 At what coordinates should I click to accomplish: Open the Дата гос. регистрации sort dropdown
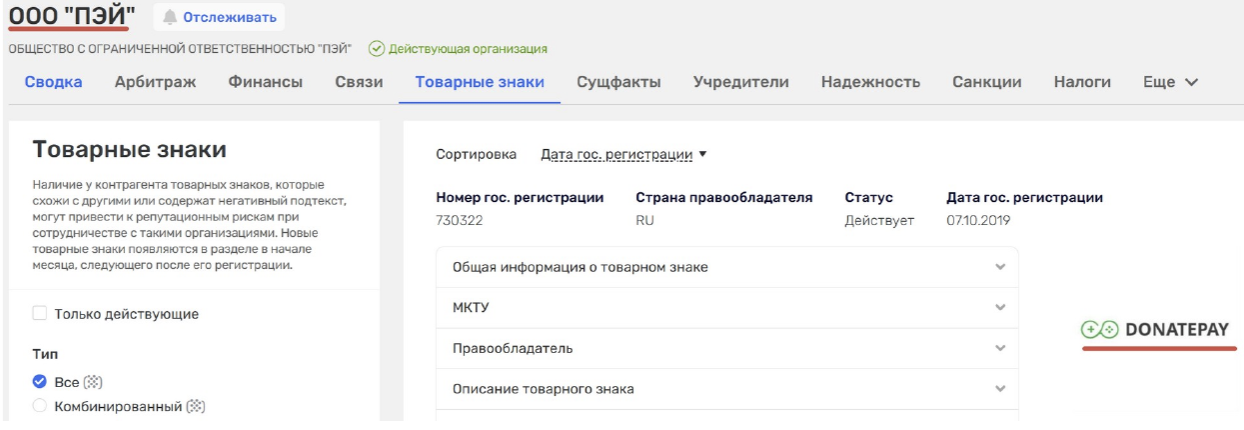(623, 154)
